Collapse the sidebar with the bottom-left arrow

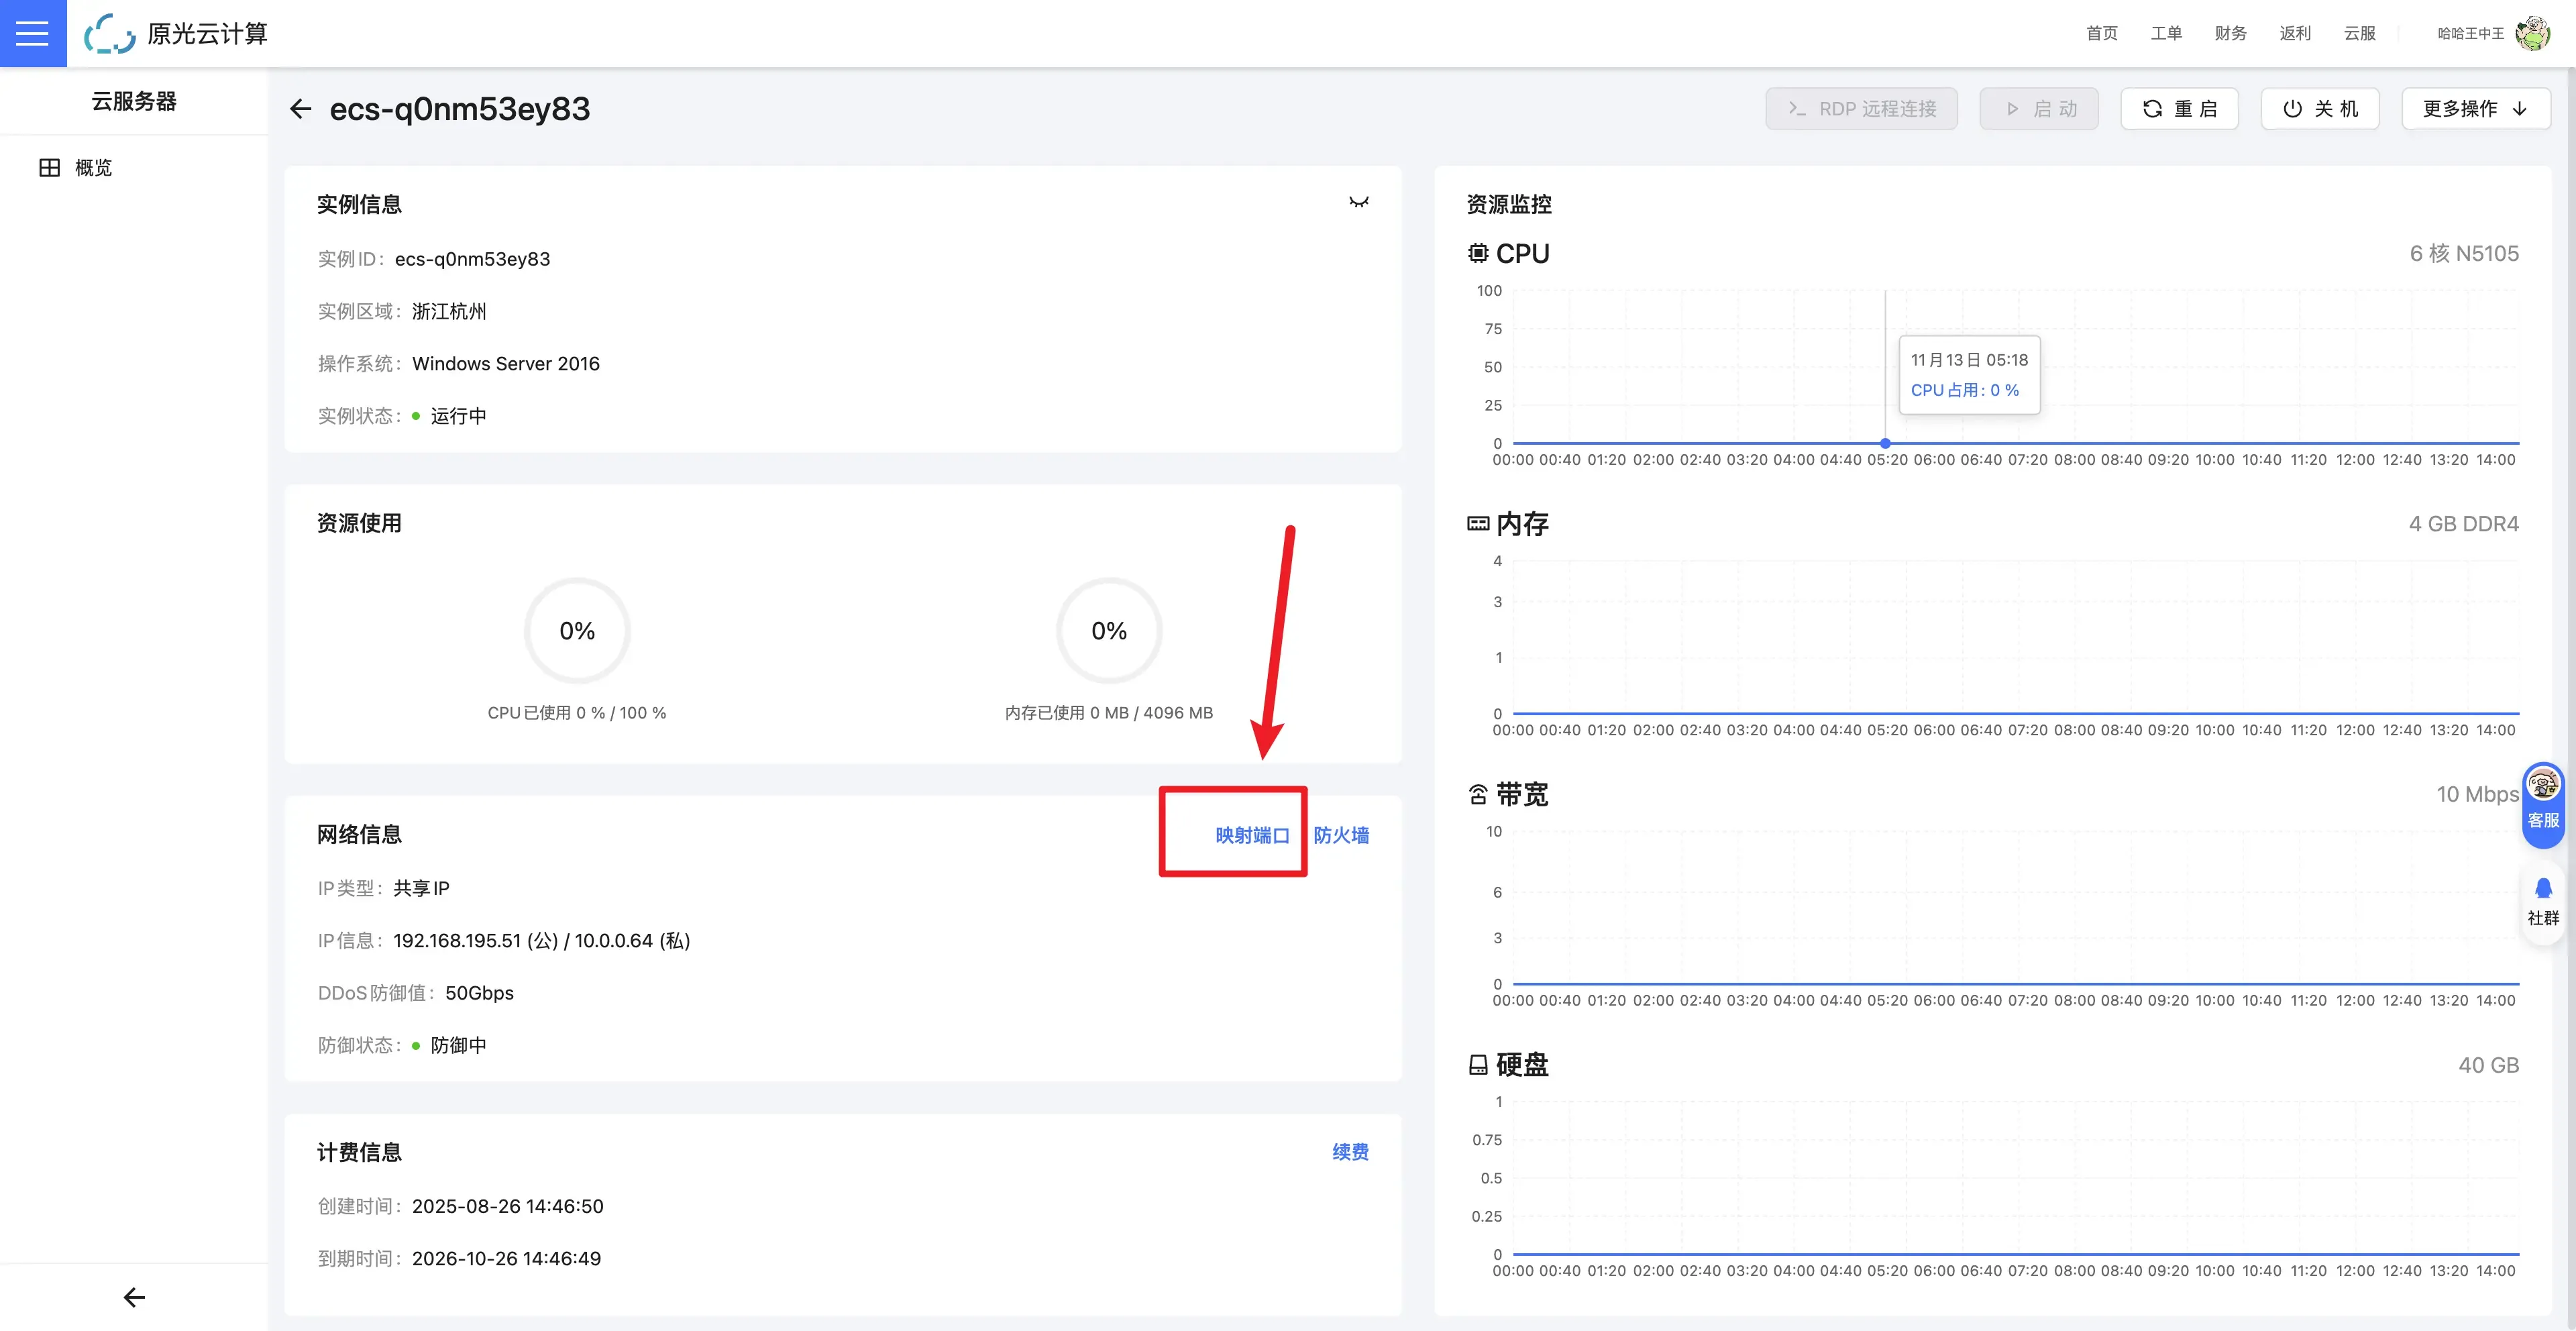pyautogui.click(x=134, y=1297)
